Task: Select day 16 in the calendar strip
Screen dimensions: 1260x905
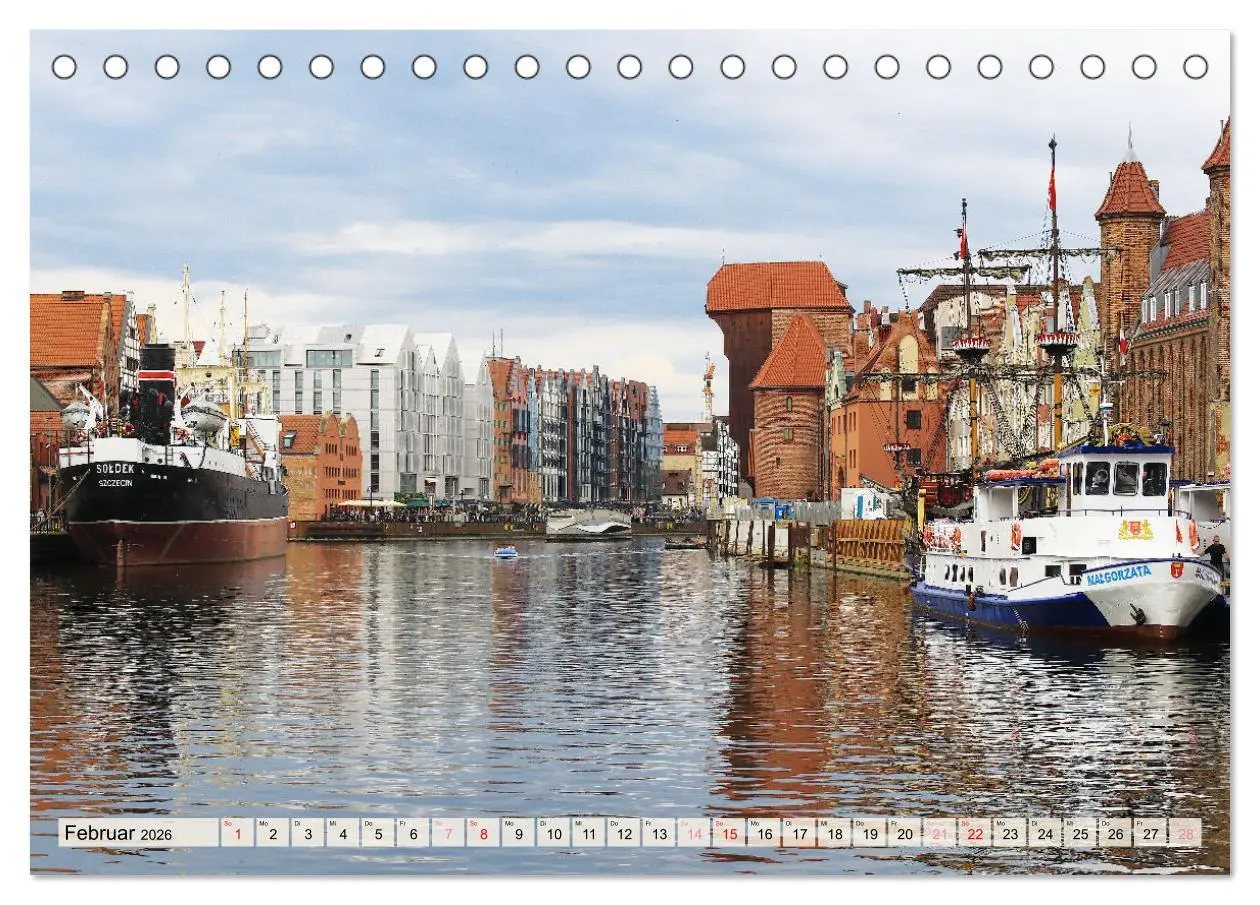Action: coord(763,833)
